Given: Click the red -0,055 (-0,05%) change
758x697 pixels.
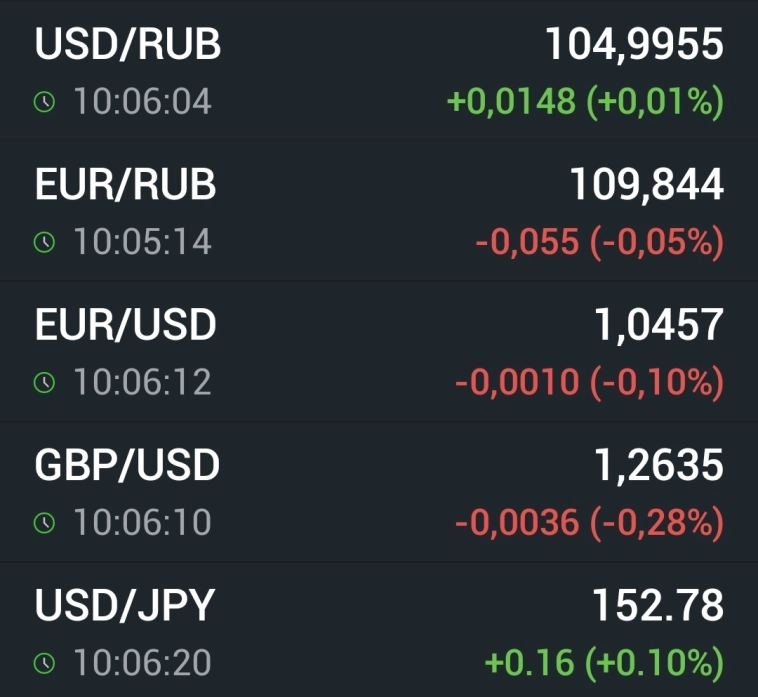Looking at the screenshot, I should [x=599, y=242].
